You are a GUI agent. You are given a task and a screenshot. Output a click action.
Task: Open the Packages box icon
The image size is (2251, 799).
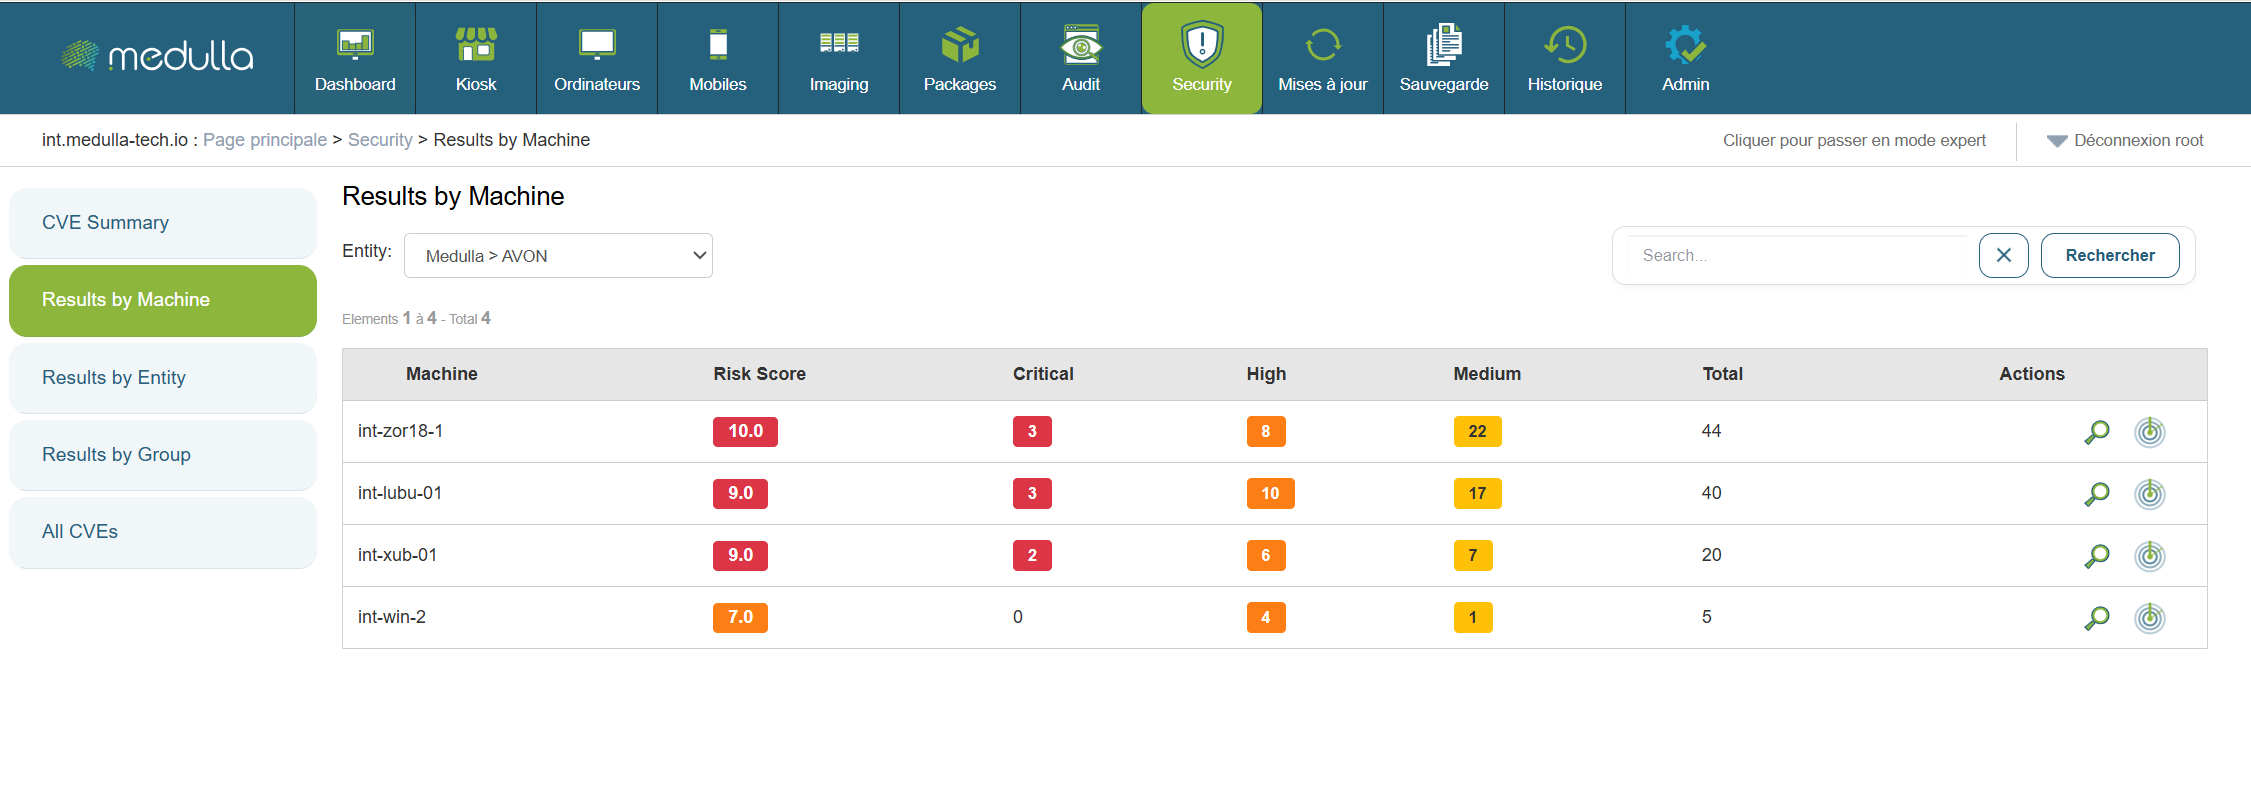tap(959, 46)
